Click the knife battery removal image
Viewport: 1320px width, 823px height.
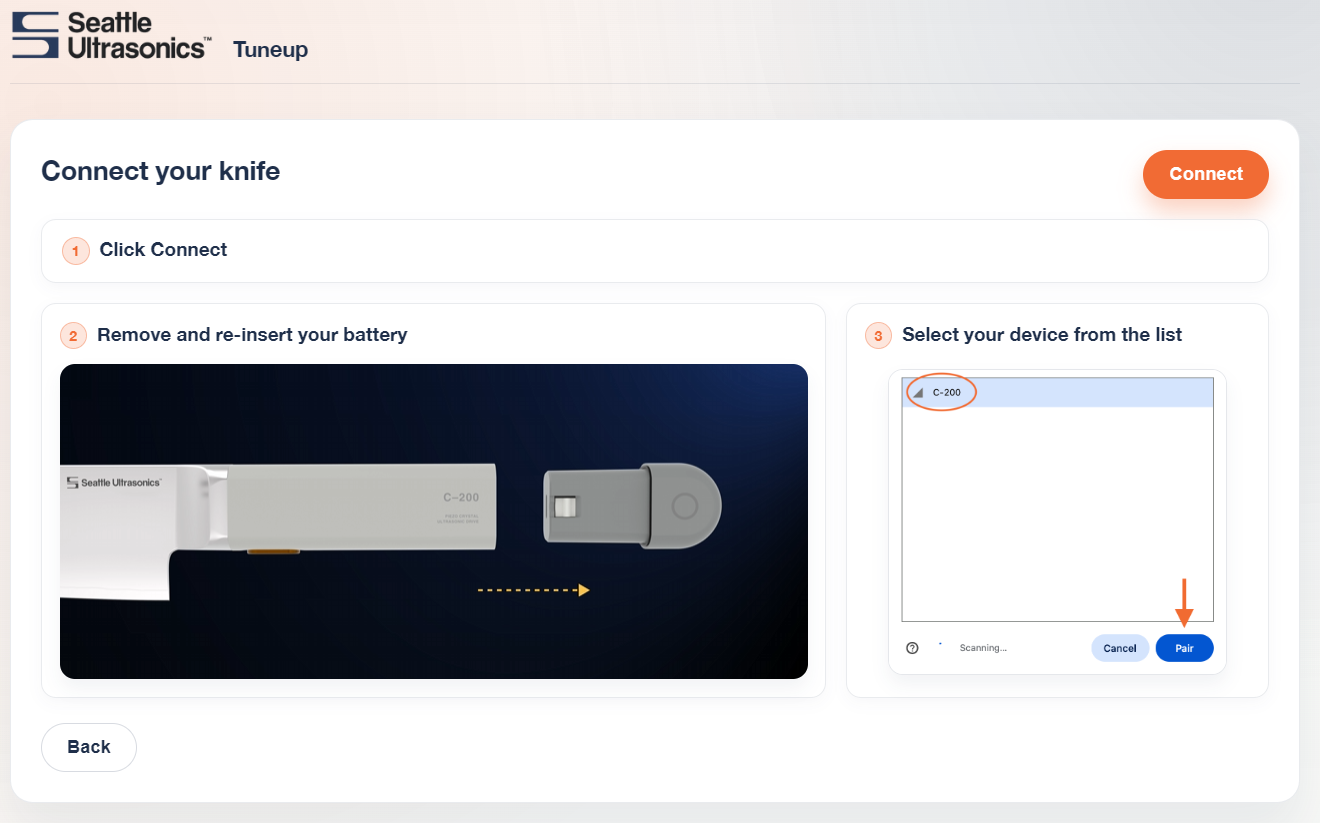pos(433,521)
